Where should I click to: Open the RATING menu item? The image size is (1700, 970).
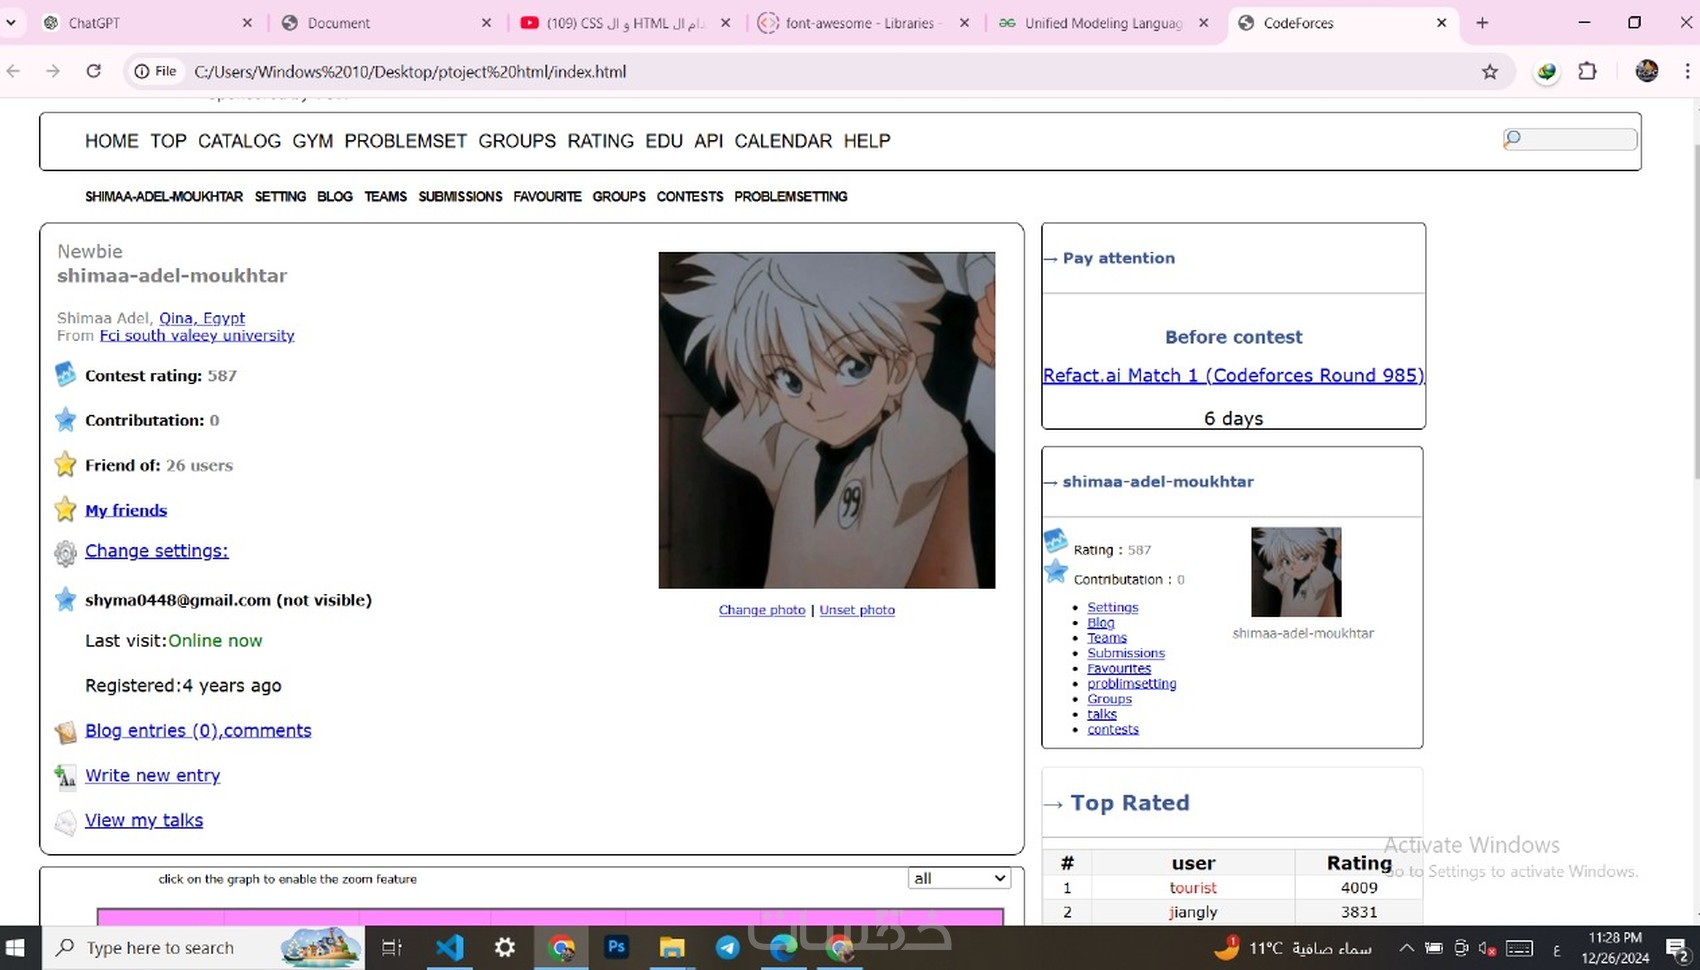600,141
